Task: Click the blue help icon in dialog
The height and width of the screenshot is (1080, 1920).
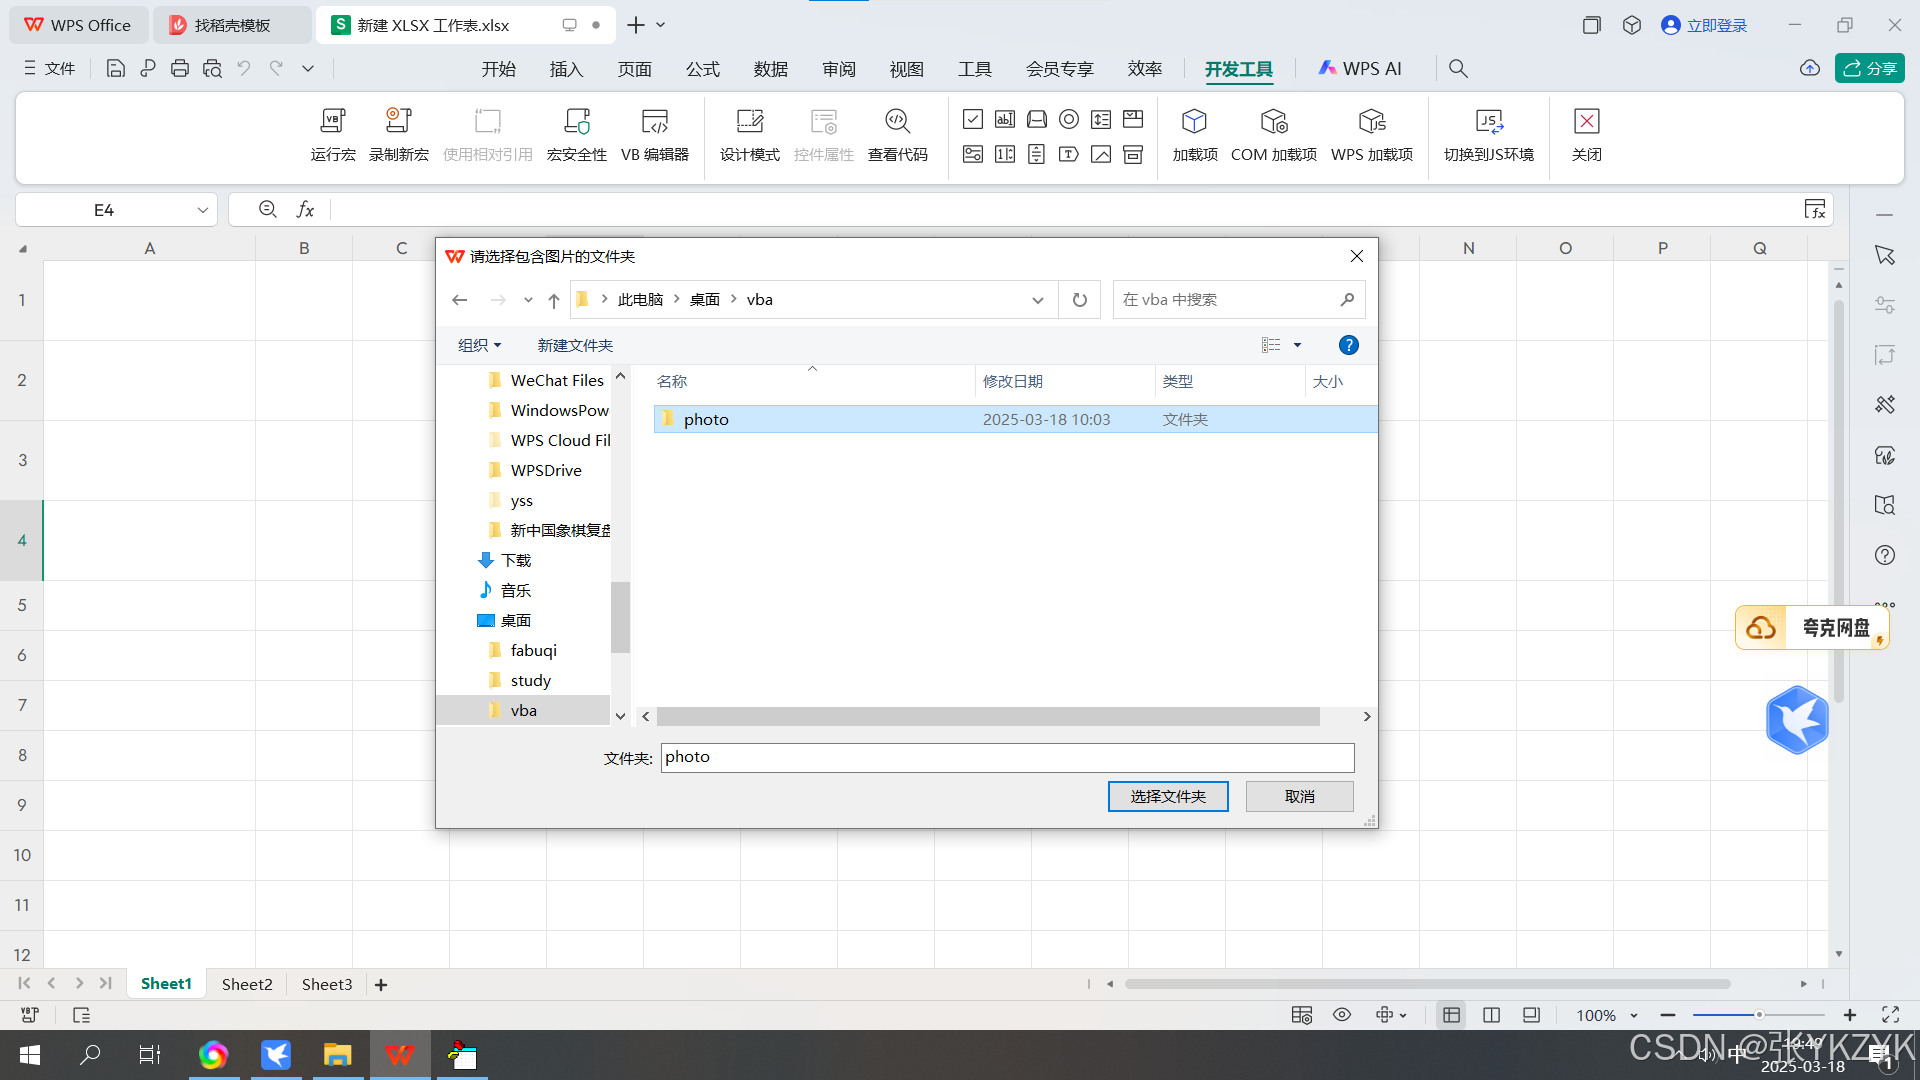Action: coord(1348,345)
